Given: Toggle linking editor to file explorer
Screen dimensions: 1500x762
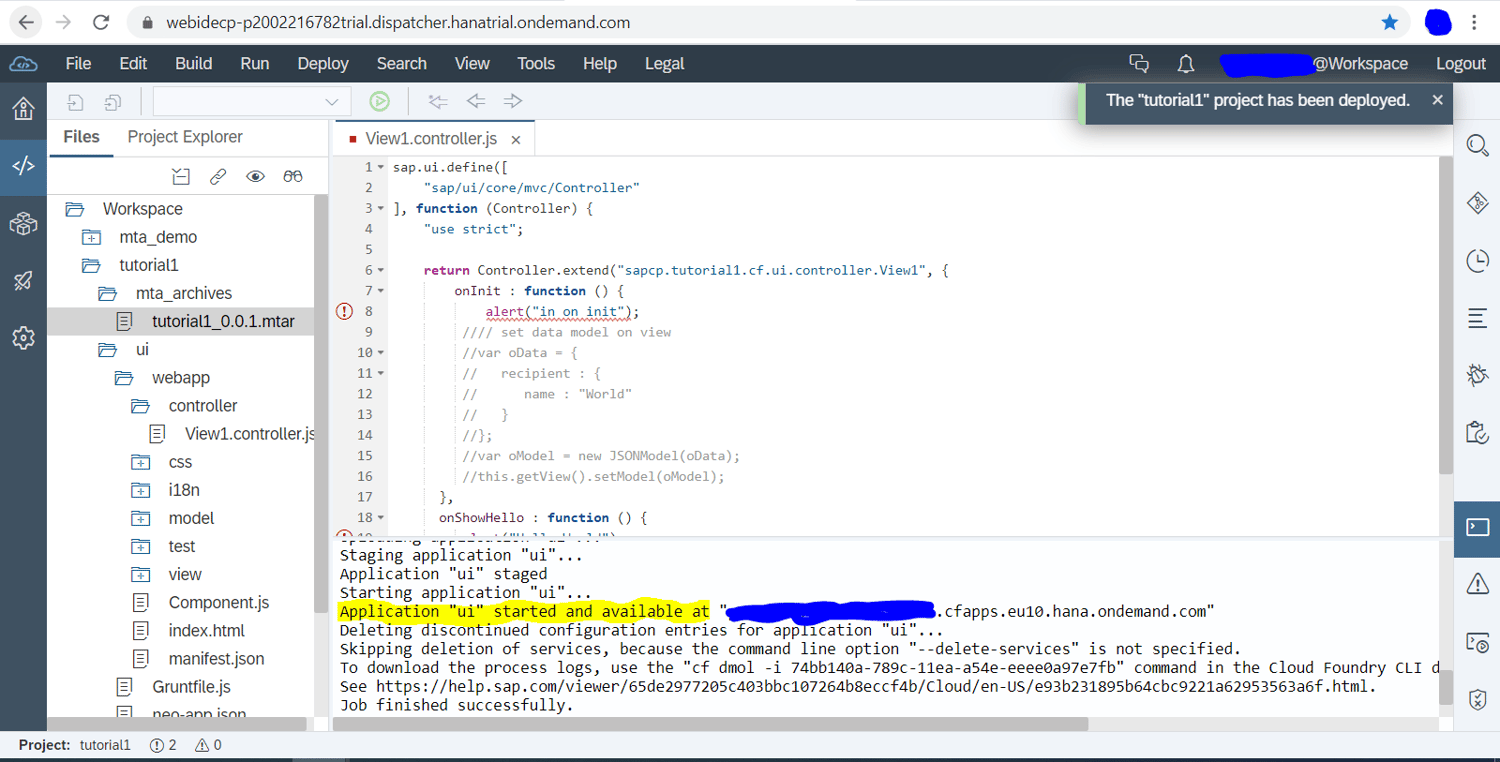Looking at the screenshot, I should click(x=218, y=176).
